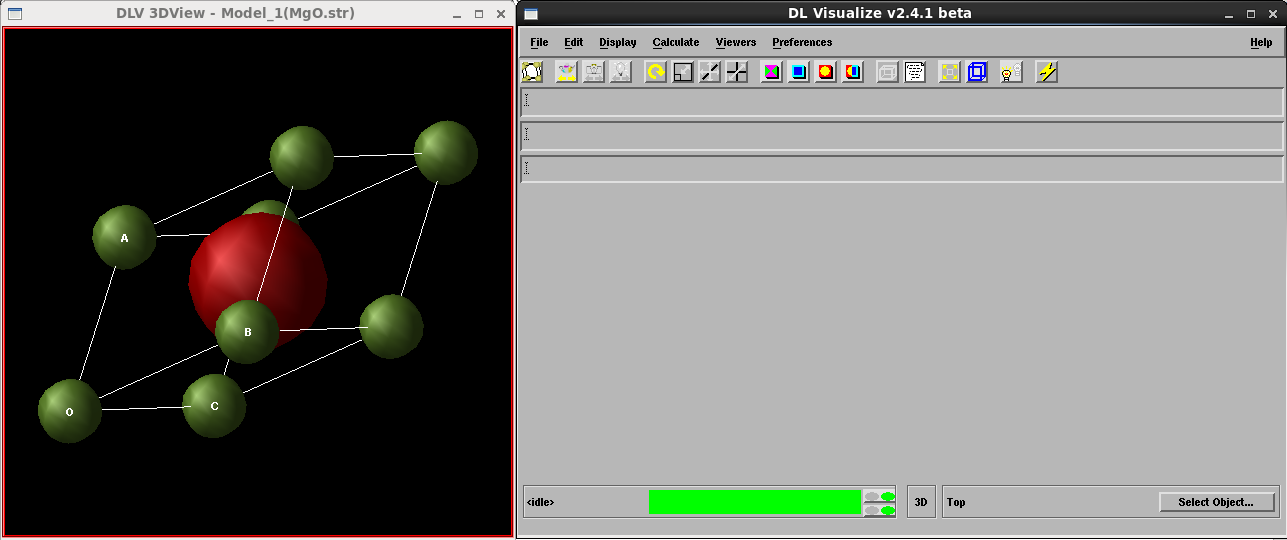Expand the Viewers menu

(736, 42)
